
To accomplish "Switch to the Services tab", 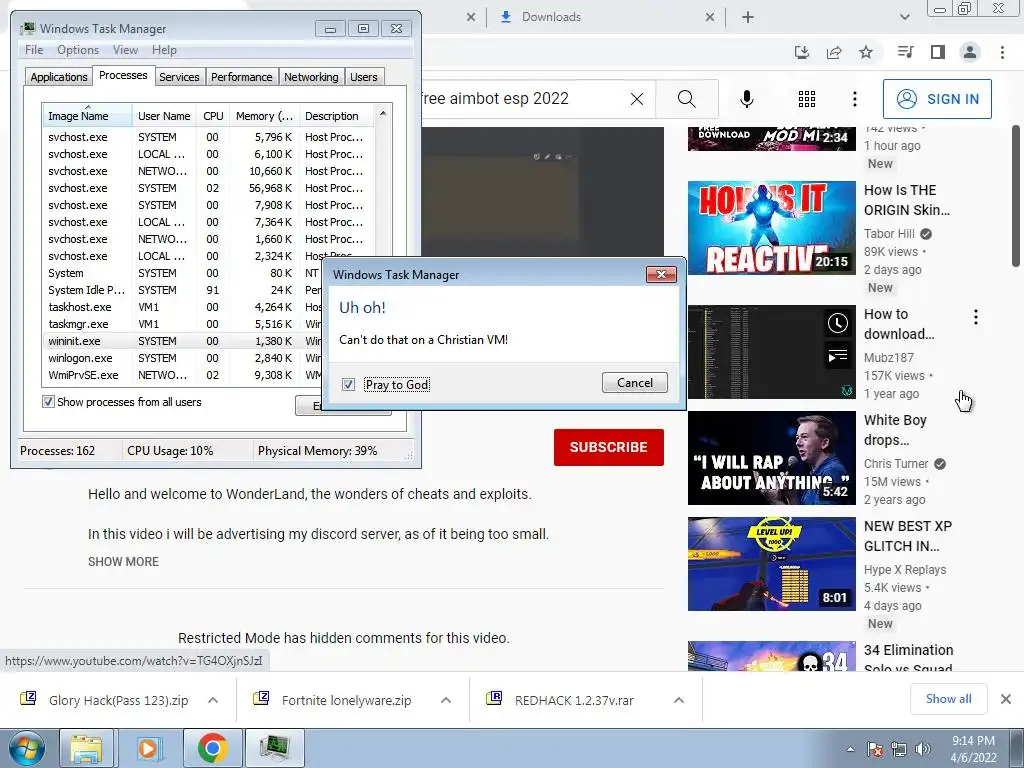I will point(179,77).
